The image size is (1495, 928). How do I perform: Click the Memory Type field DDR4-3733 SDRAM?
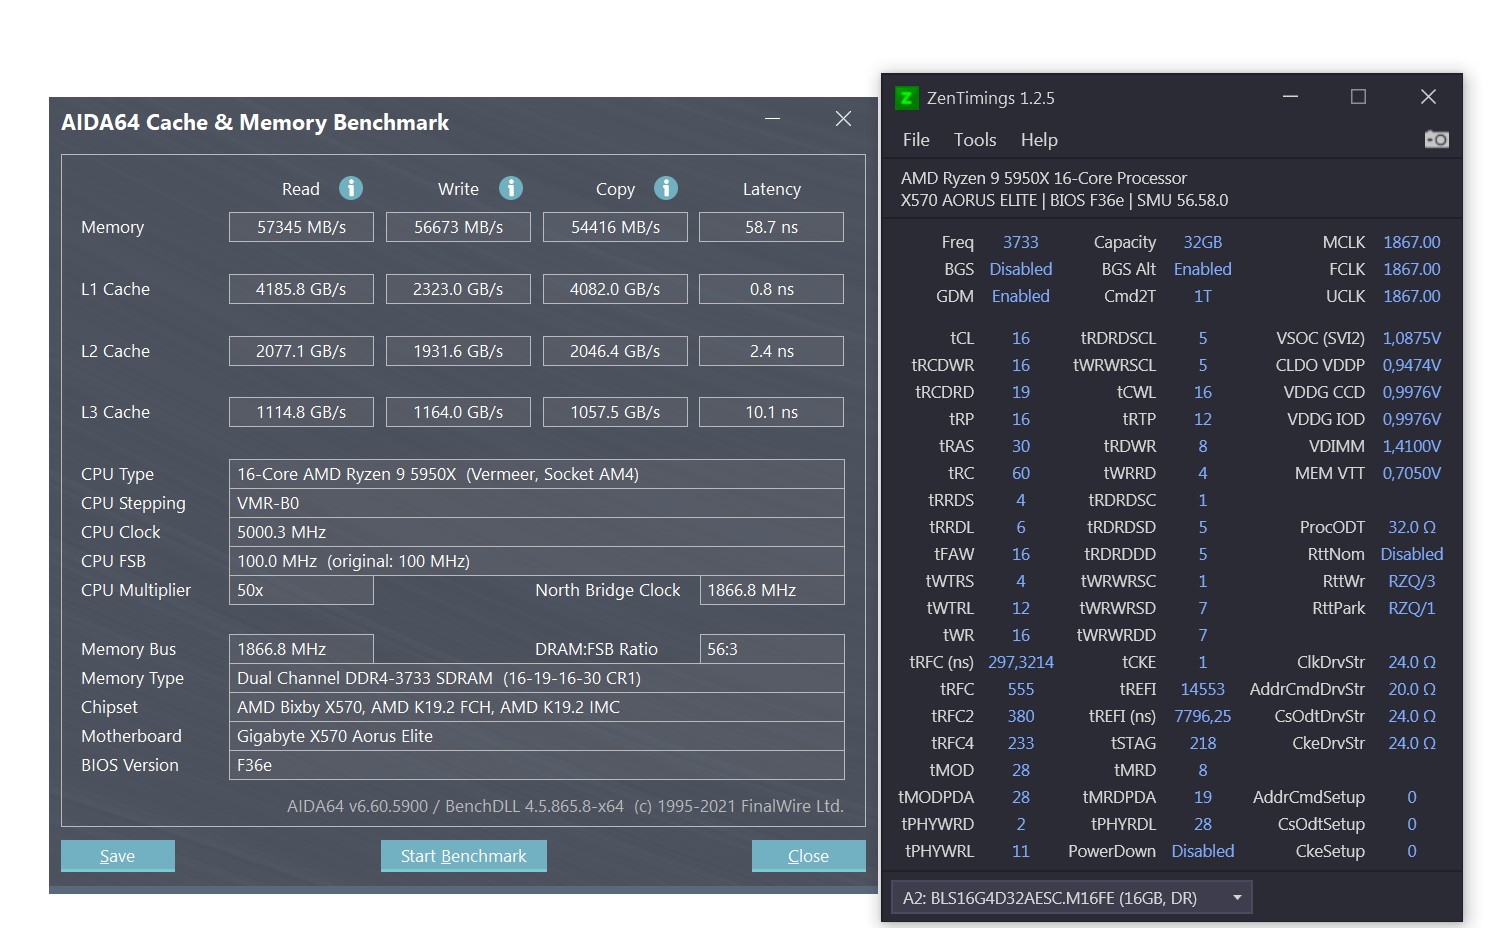tap(537, 678)
